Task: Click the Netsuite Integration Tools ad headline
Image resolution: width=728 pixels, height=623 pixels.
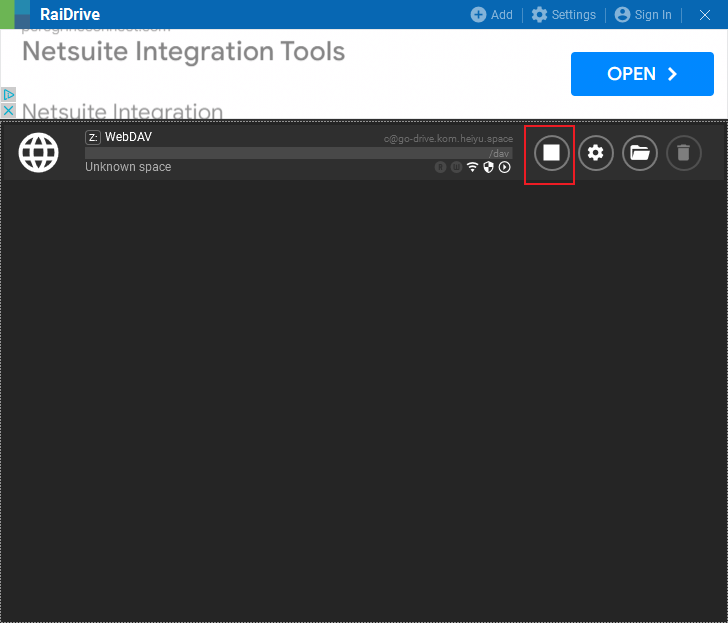Action: [x=184, y=51]
